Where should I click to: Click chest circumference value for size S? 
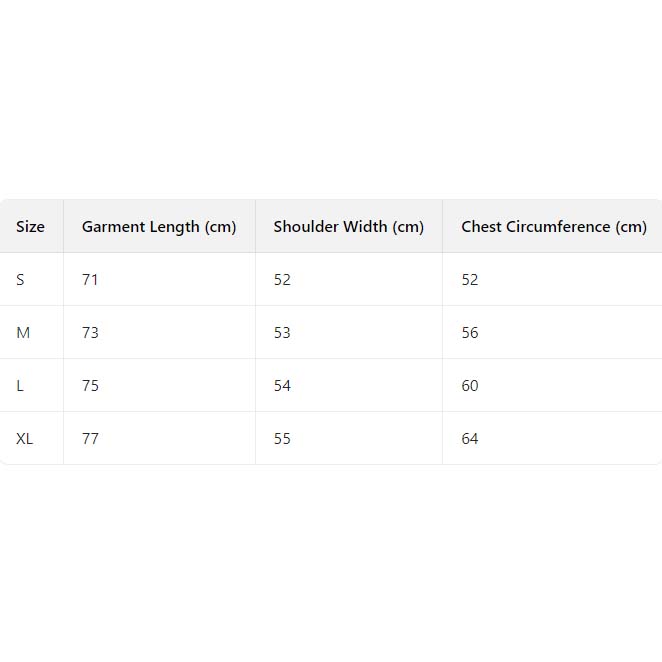(x=470, y=280)
